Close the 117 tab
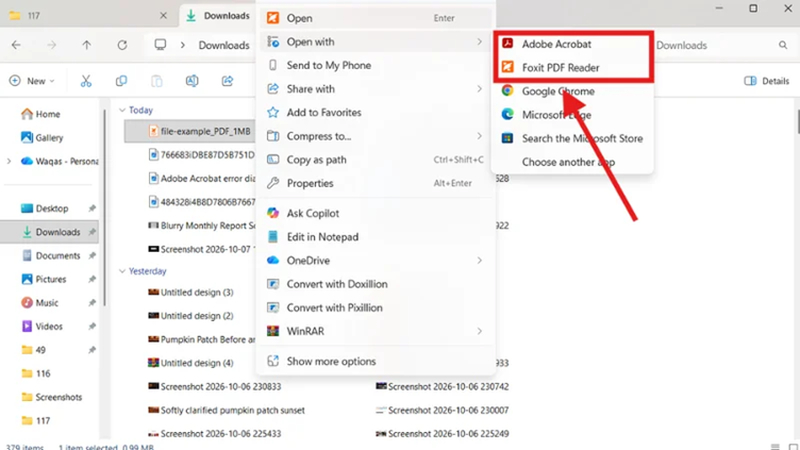The image size is (800, 450). (163, 15)
